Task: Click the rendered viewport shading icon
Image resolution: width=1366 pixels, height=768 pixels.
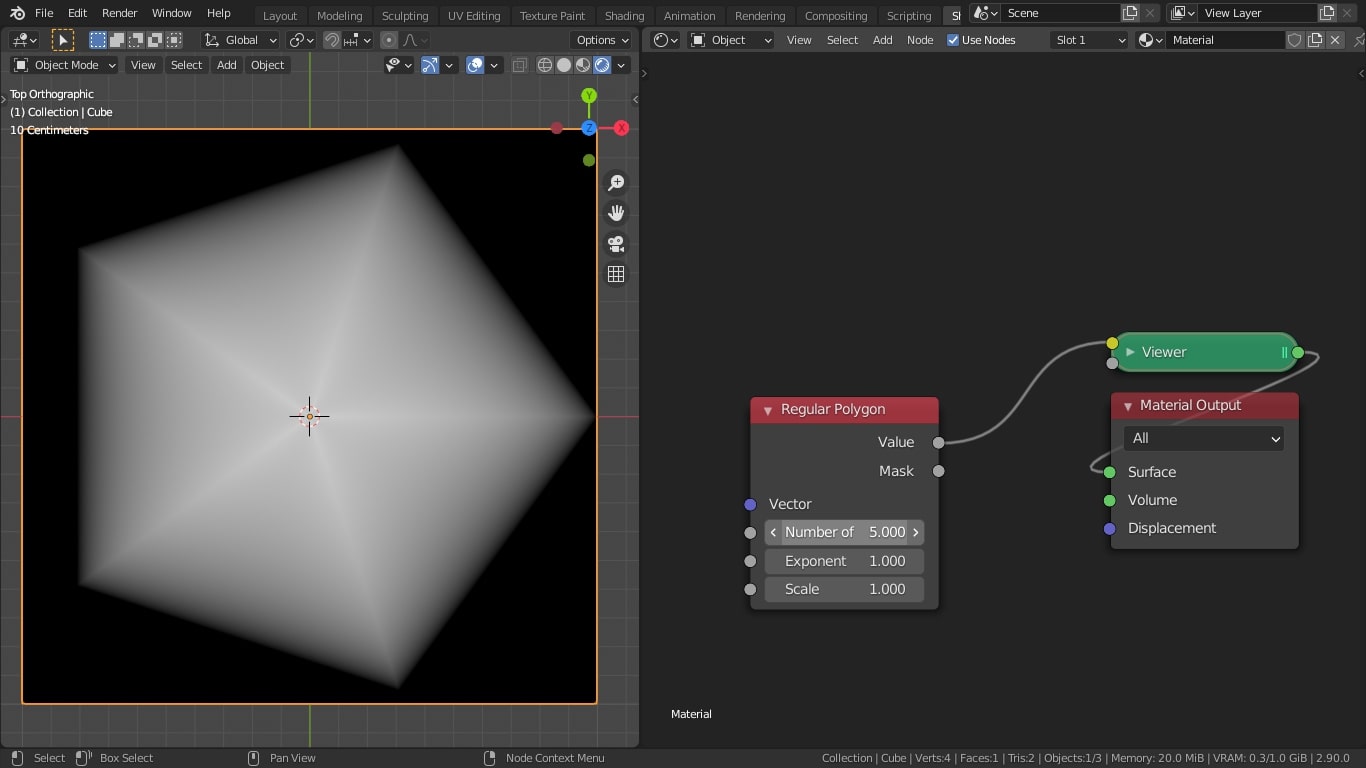Action: click(602, 64)
